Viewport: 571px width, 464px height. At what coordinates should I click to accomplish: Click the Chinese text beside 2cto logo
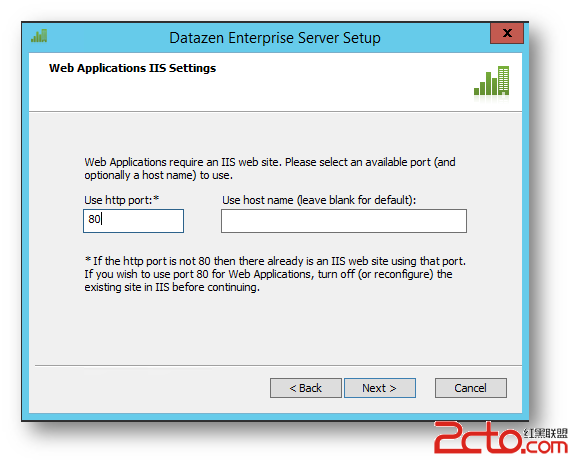pyautogui.click(x=546, y=433)
